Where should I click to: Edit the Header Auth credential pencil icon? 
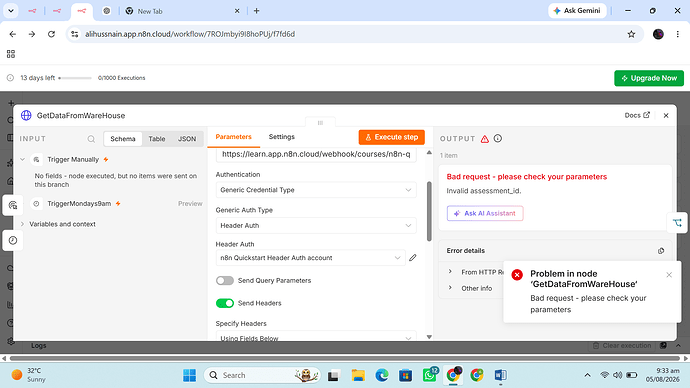coord(412,258)
